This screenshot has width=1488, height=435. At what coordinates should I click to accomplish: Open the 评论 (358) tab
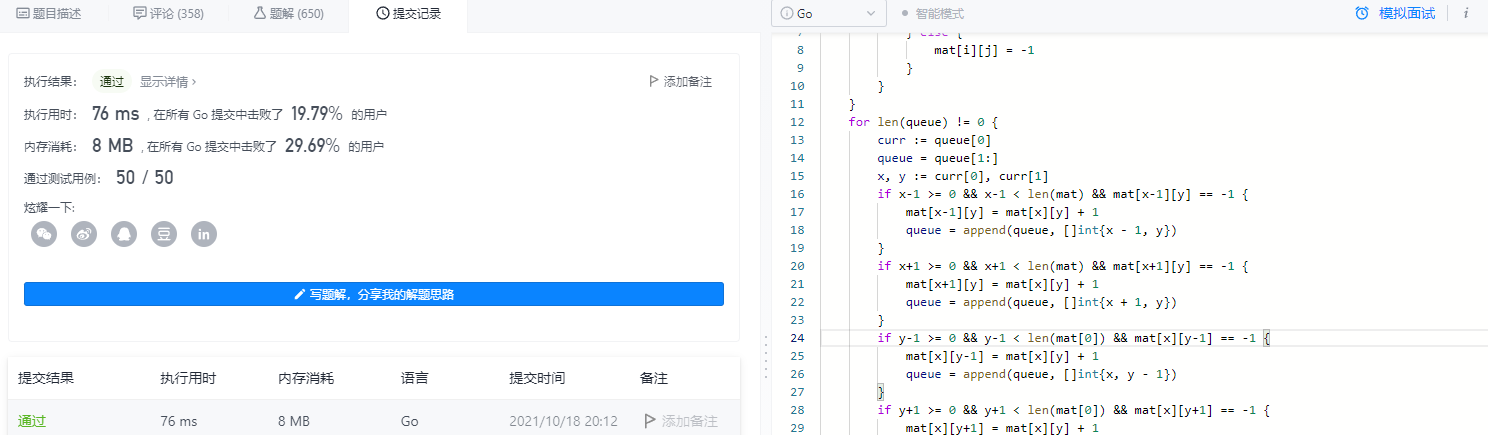coord(168,14)
